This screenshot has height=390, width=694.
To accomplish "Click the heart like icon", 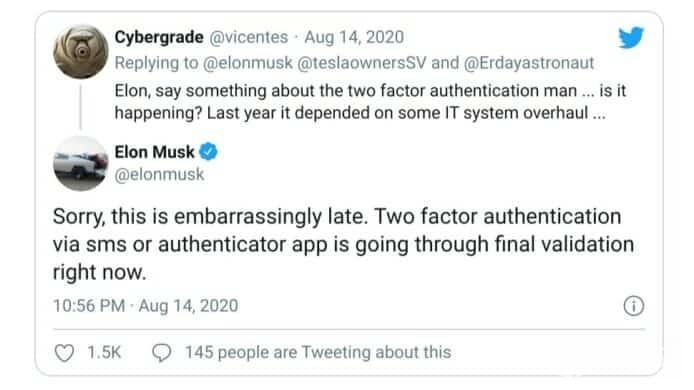I will pos(64,353).
